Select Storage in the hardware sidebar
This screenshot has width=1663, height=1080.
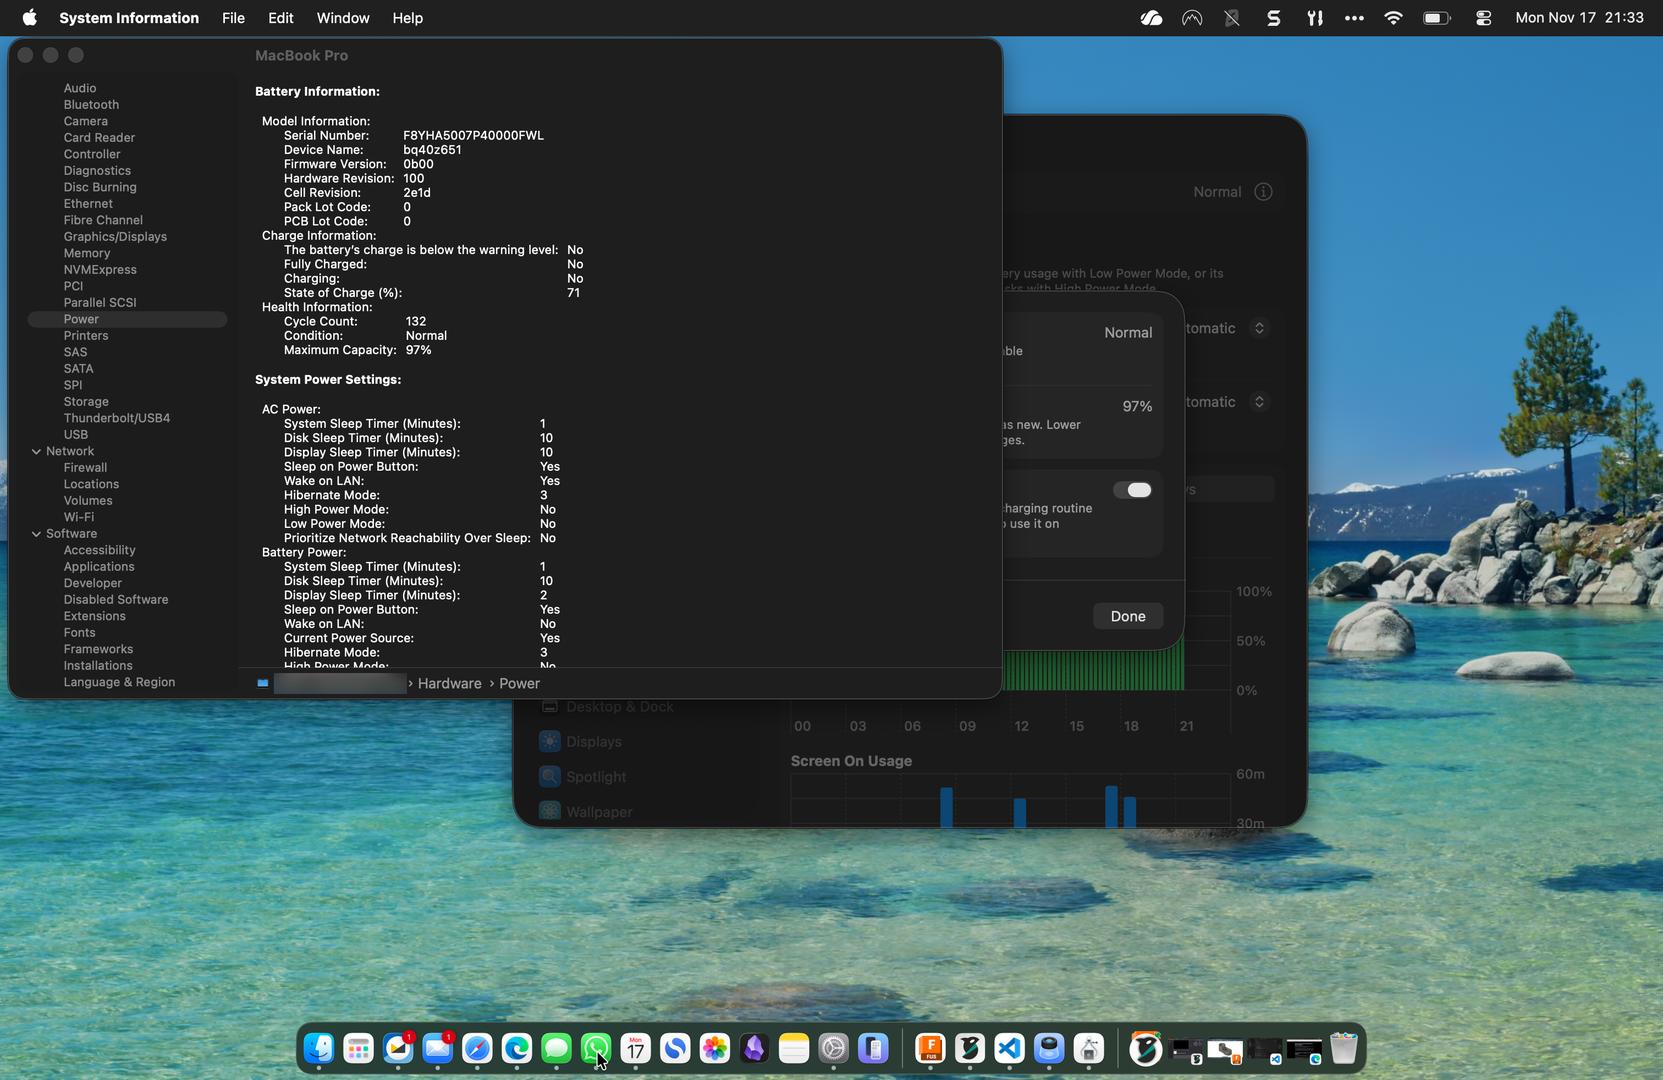point(86,402)
